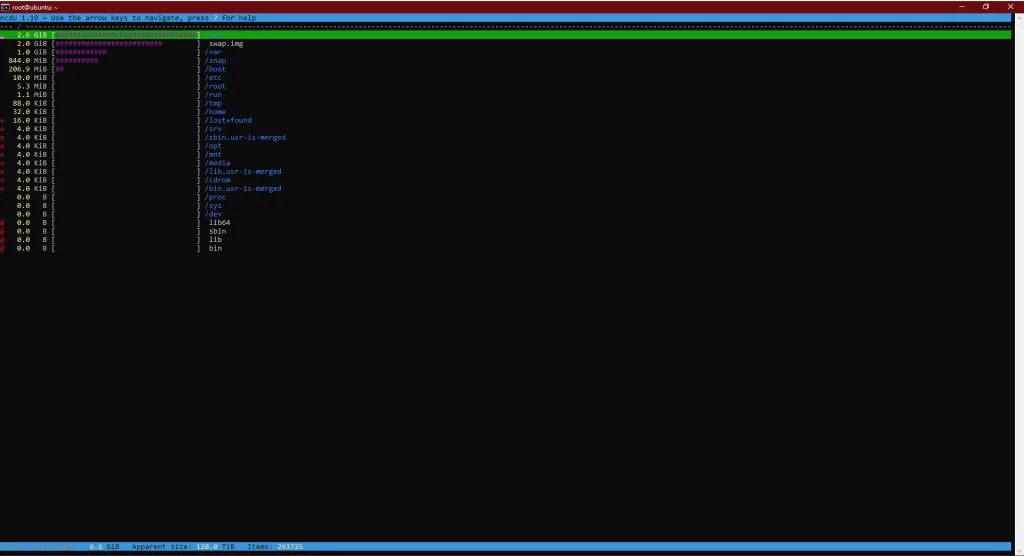The height and width of the screenshot is (556, 1024).
Task: Open the /run directory entry
Action: tap(214, 94)
